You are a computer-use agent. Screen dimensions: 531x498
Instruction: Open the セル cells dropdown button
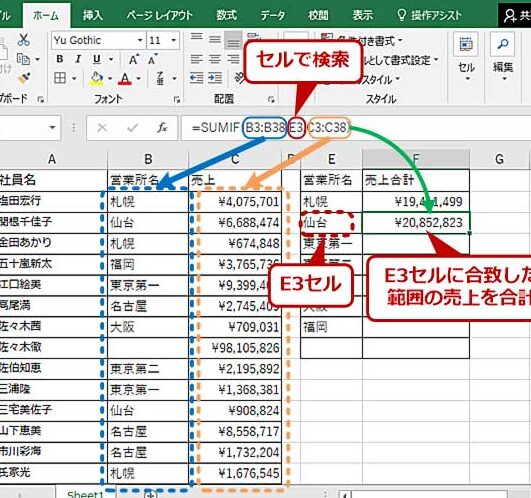point(466,58)
